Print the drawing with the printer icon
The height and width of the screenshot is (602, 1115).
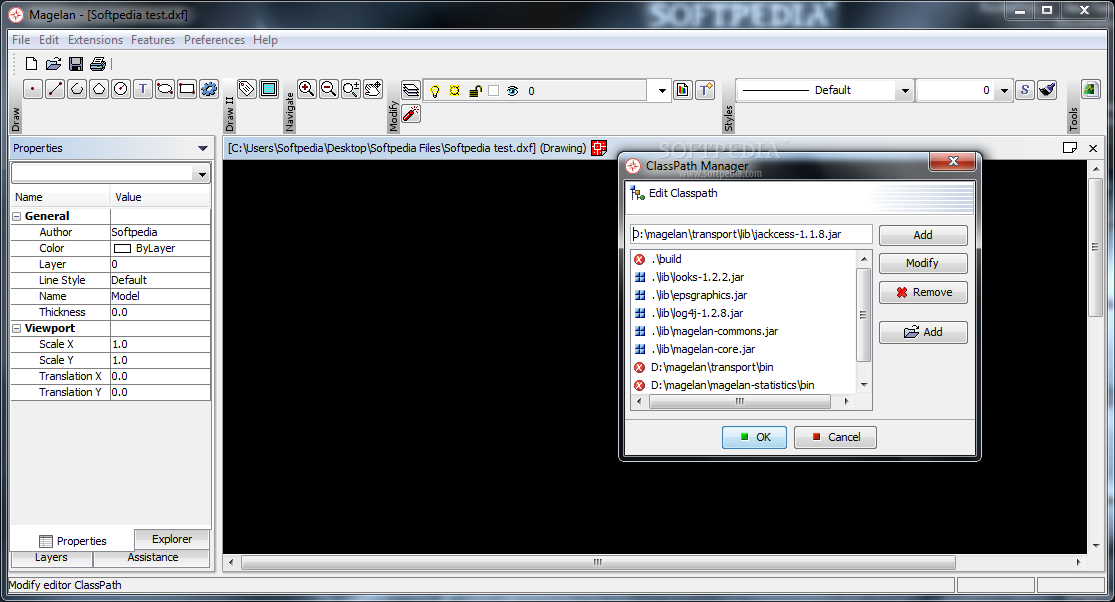coord(98,64)
